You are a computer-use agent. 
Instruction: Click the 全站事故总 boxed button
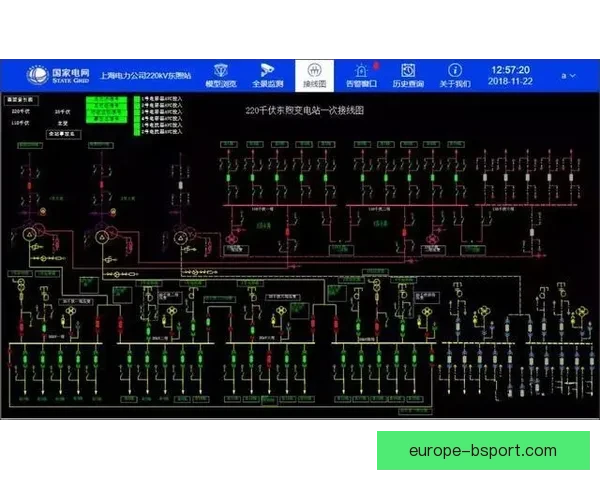point(64,134)
